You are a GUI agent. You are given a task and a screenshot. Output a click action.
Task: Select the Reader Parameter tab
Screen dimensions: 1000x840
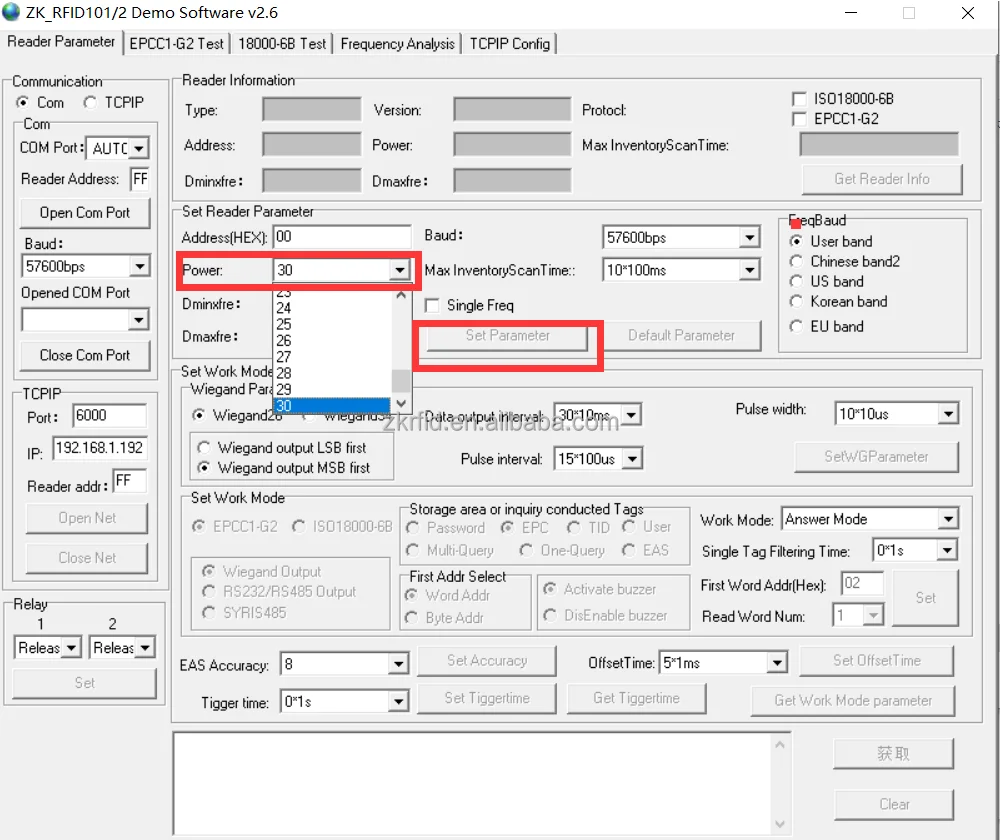pos(61,41)
